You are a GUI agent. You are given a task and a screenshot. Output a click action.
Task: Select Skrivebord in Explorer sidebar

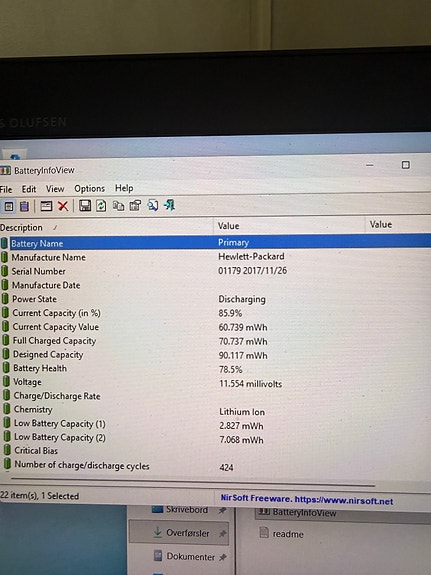(x=187, y=510)
